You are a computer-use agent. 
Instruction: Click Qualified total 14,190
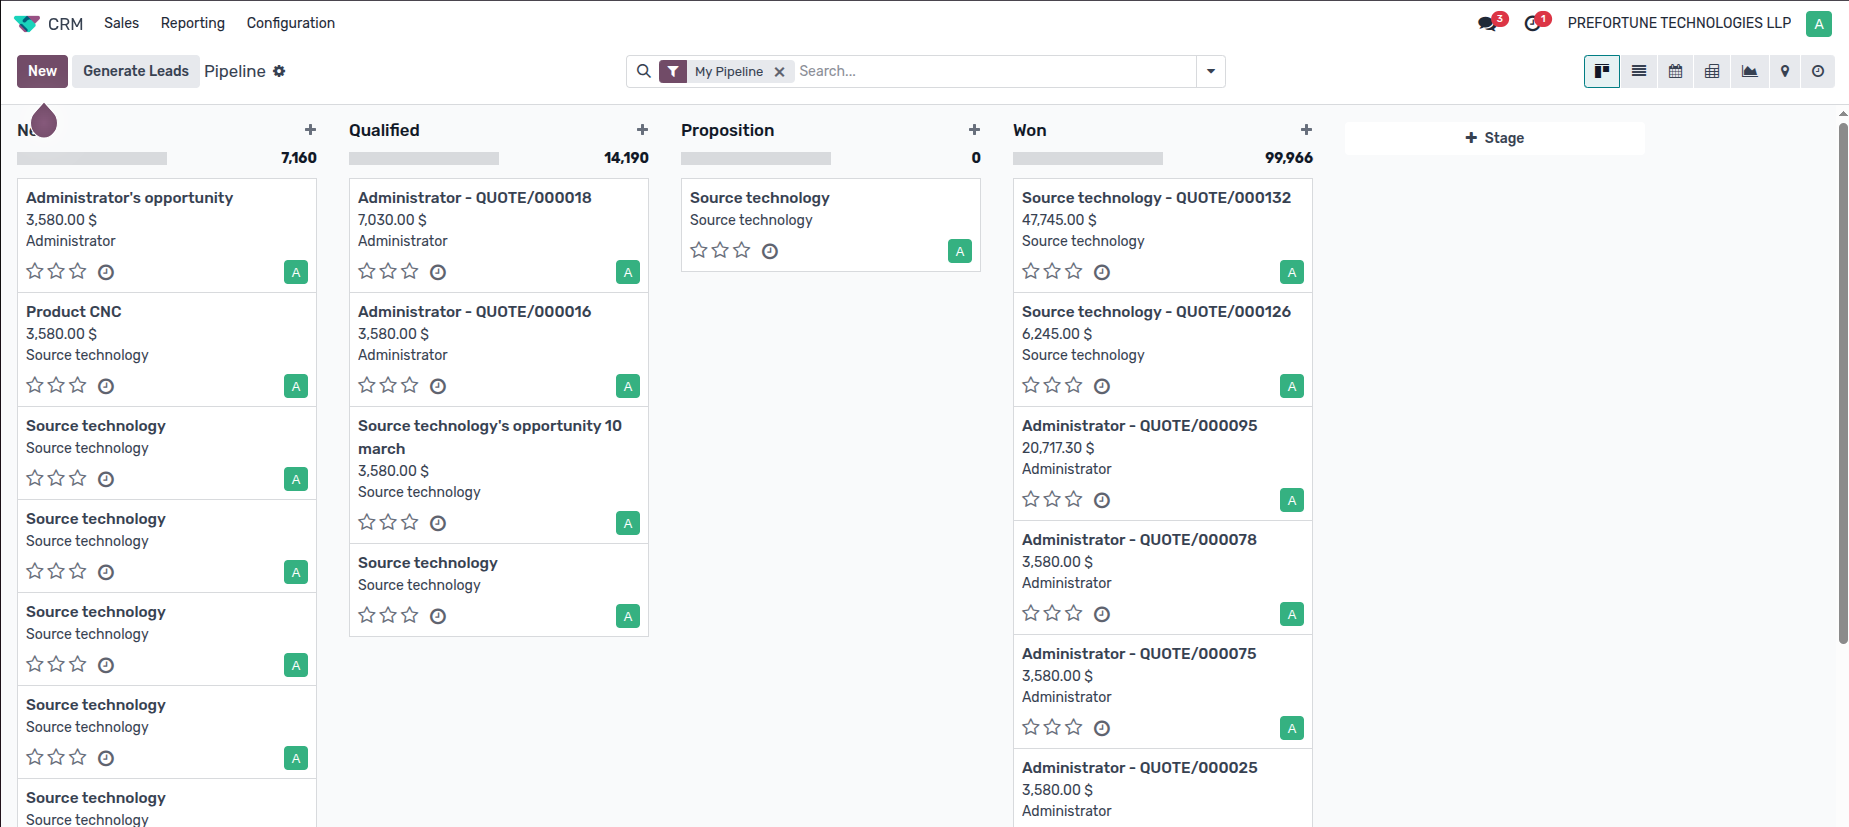[x=627, y=158]
